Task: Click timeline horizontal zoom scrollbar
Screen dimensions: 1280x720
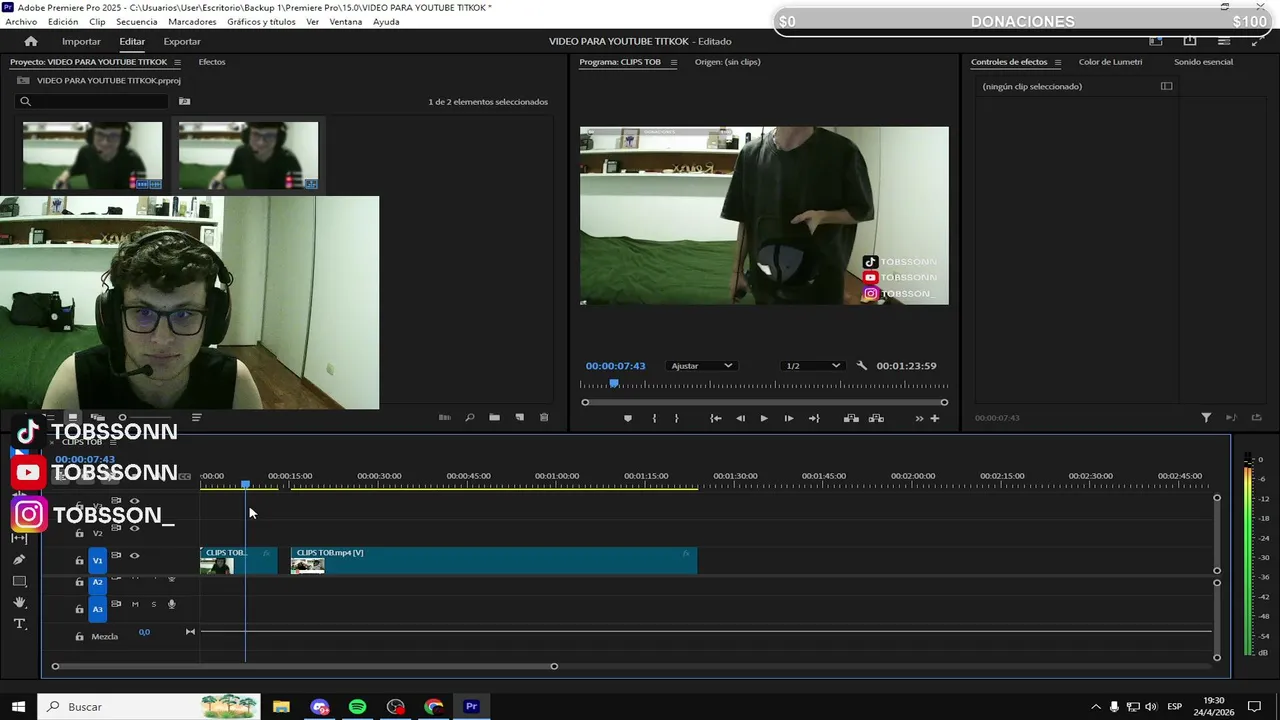Action: [x=304, y=666]
